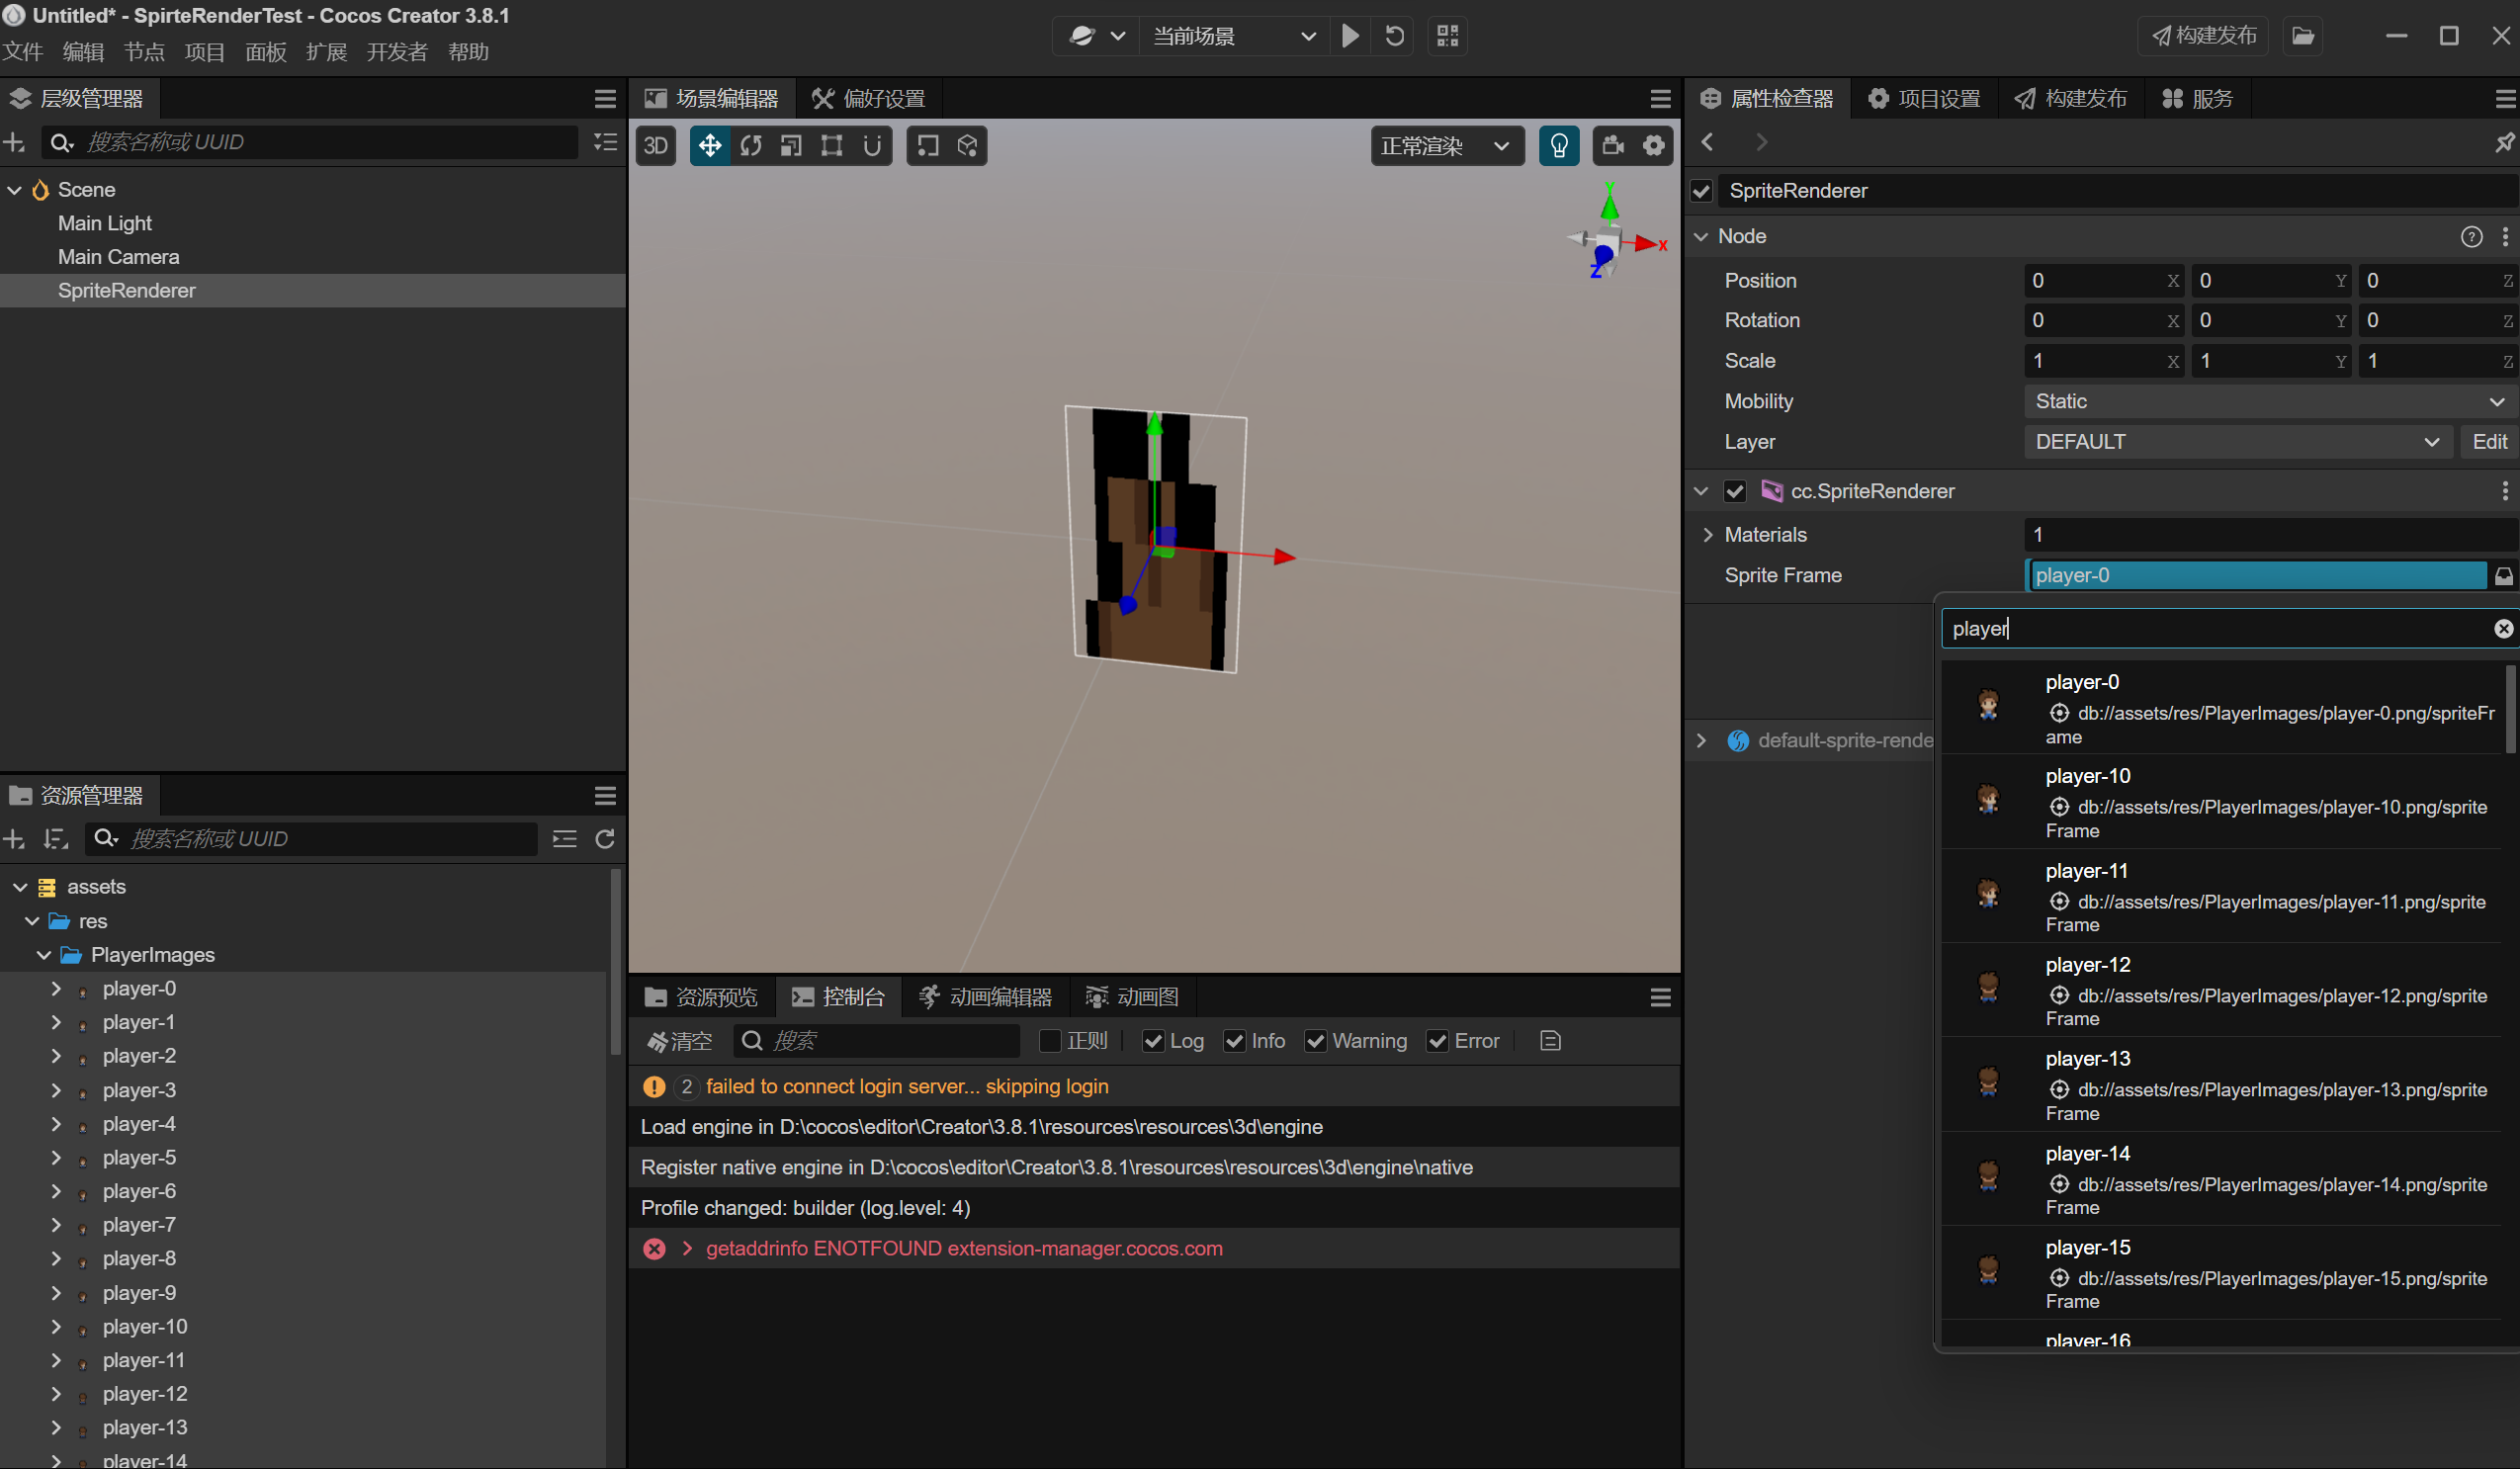Click the refresh assets icon

(605, 839)
